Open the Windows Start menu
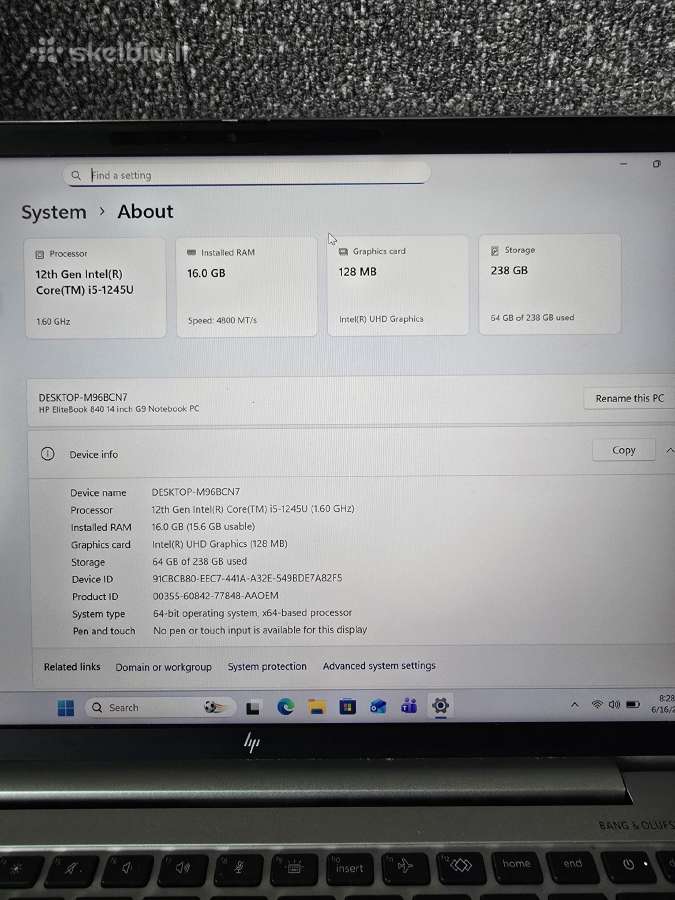The image size is (675, 900). 65,708
